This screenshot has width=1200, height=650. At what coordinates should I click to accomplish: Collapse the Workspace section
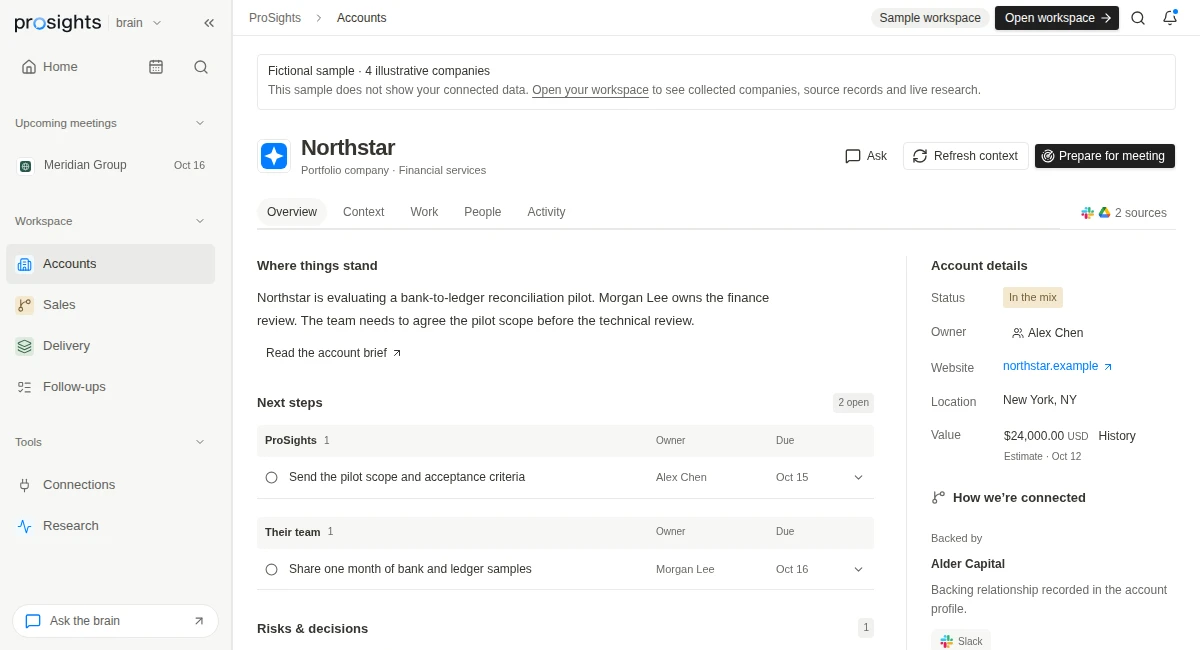click(x=199, y=221)
